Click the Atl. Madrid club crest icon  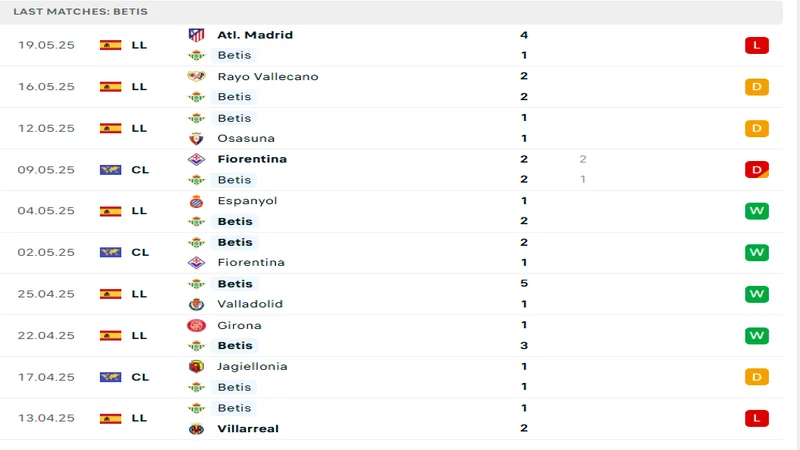click(196, 35)
